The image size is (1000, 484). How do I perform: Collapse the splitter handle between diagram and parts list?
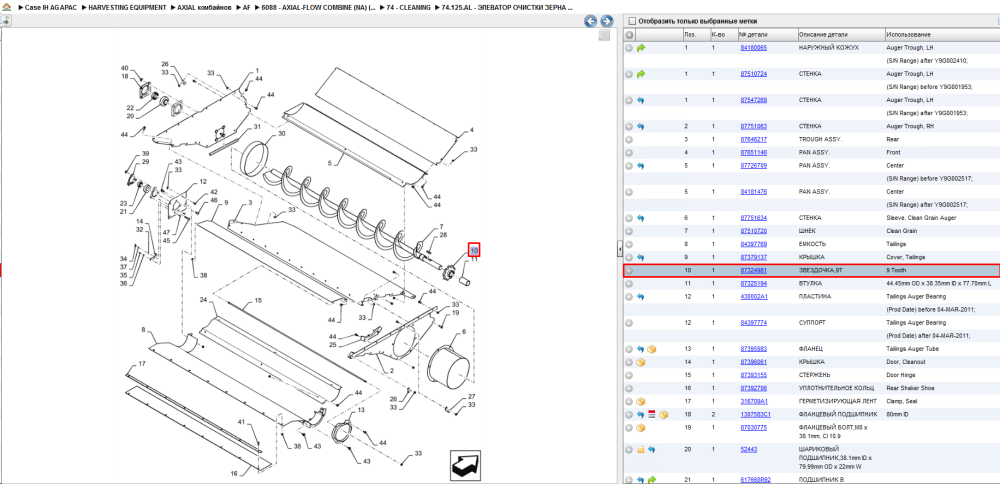[619, 249]
